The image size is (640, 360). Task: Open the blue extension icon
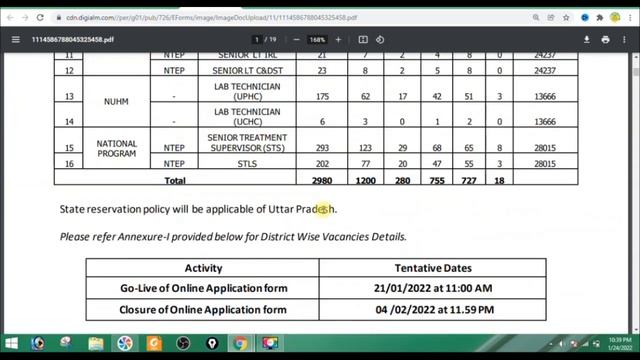585,18
